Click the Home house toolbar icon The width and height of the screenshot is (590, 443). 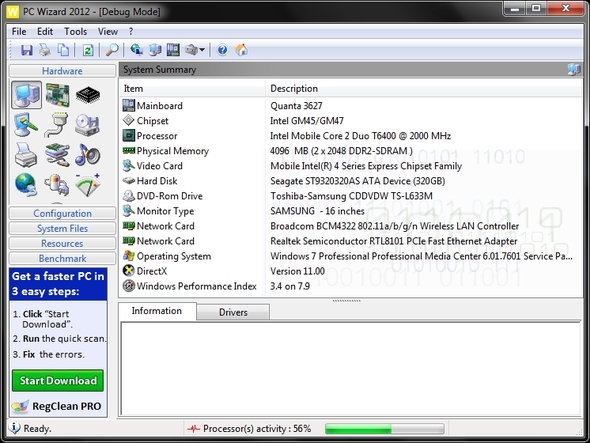[242, 50]
